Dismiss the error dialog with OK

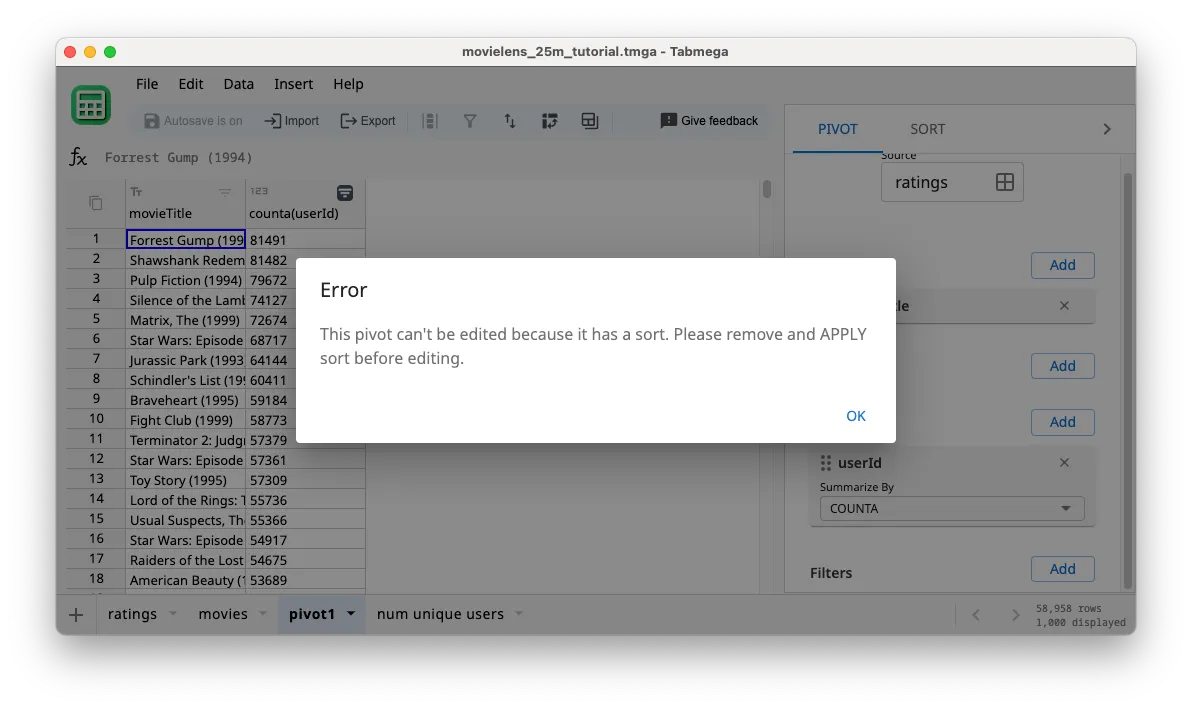coord(855,415)
